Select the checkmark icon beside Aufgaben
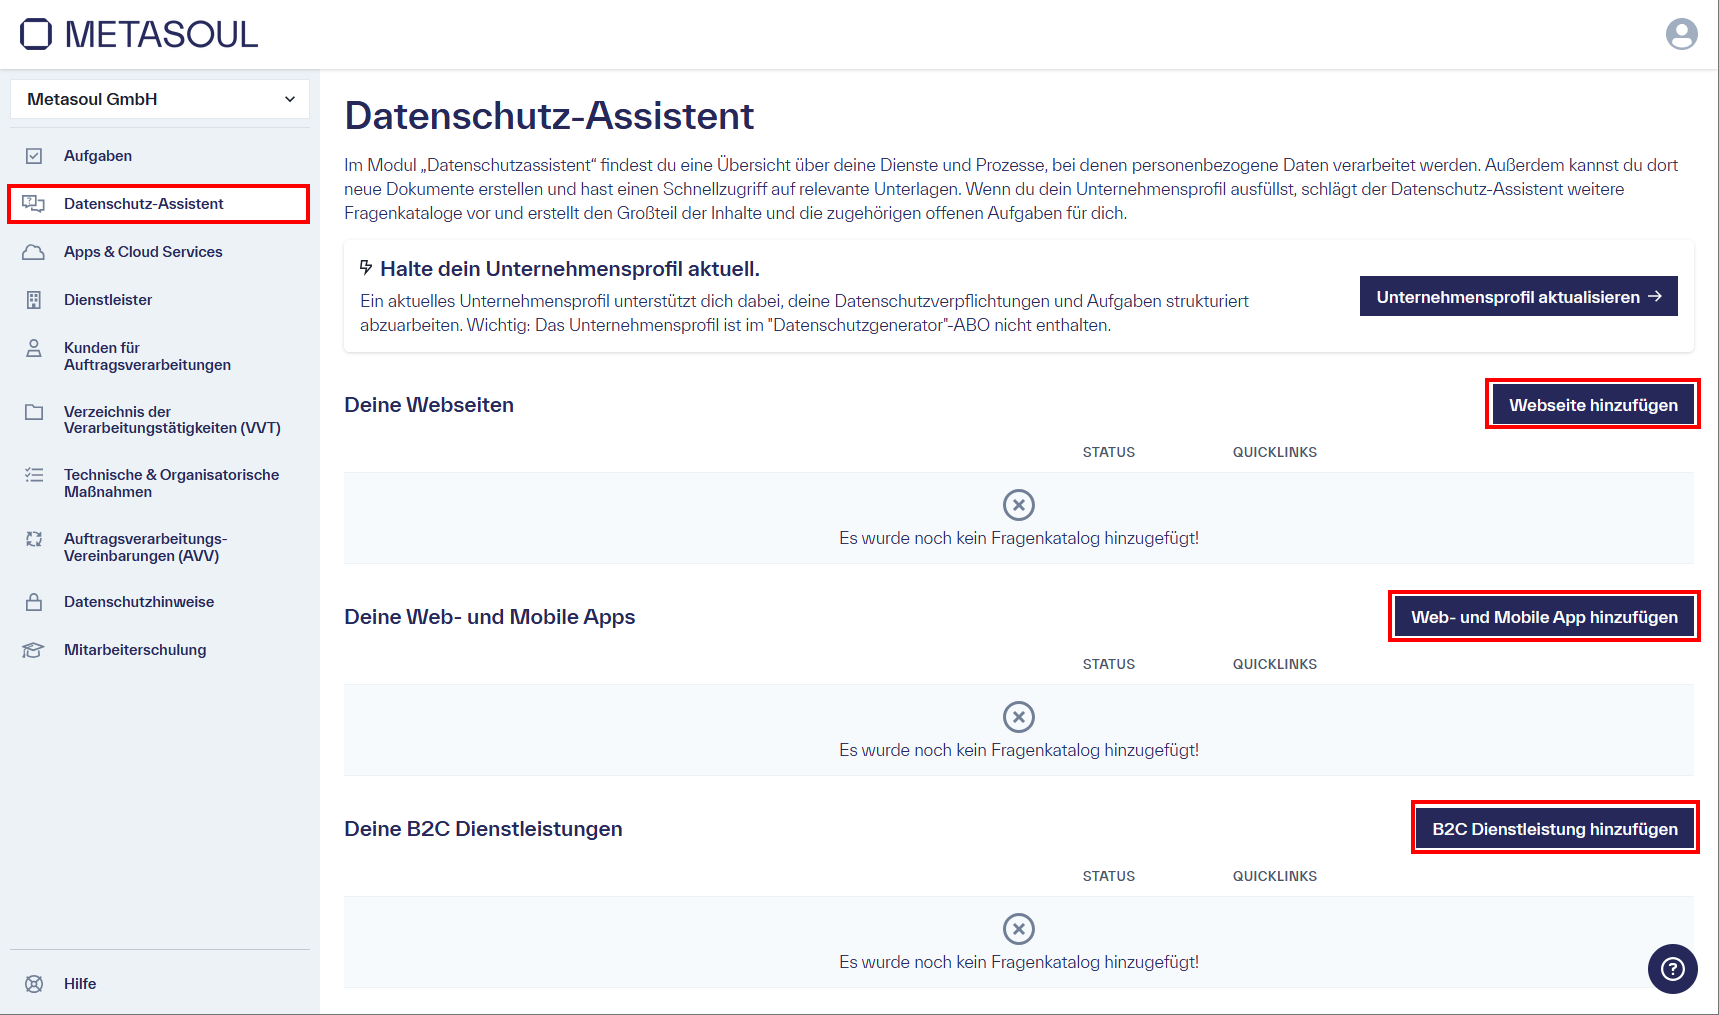Viewport: 1719px width, 1015px height. tap(33, 155)
